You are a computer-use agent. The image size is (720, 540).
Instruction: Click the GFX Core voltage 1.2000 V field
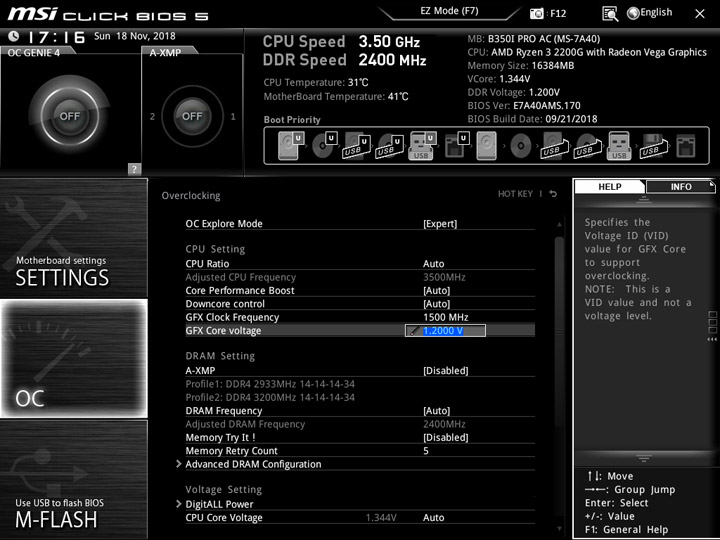point(445,331)
